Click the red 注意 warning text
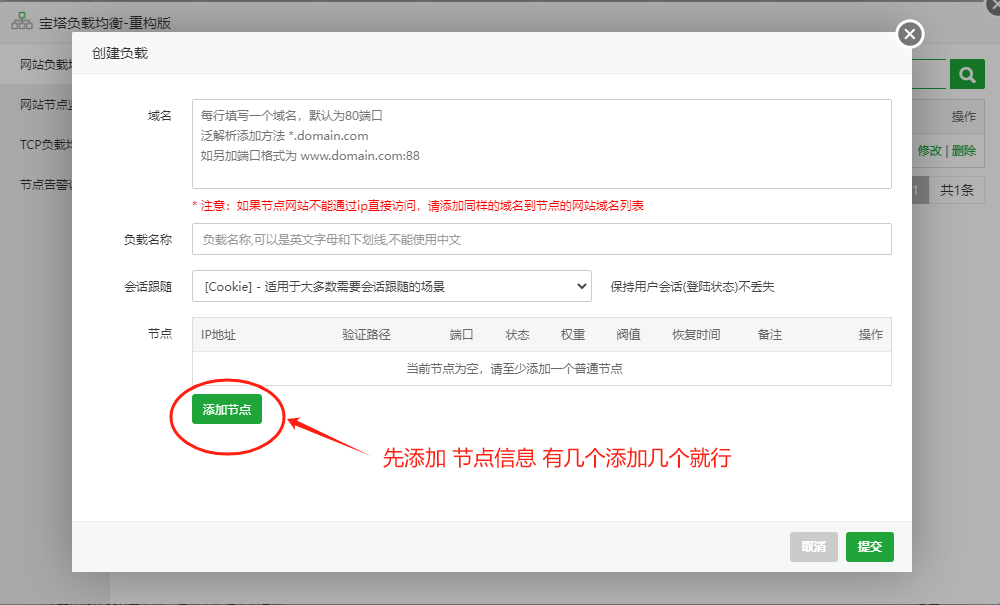This screenshot has width=1000, height=605. click(x=418, y=205)
